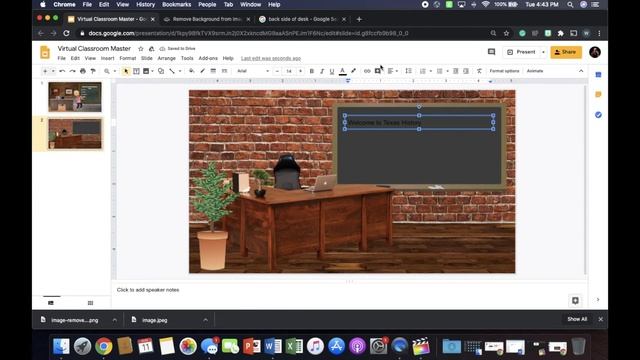
Task: Click the Zoom magnifier tool
Action: pos(107,71)
